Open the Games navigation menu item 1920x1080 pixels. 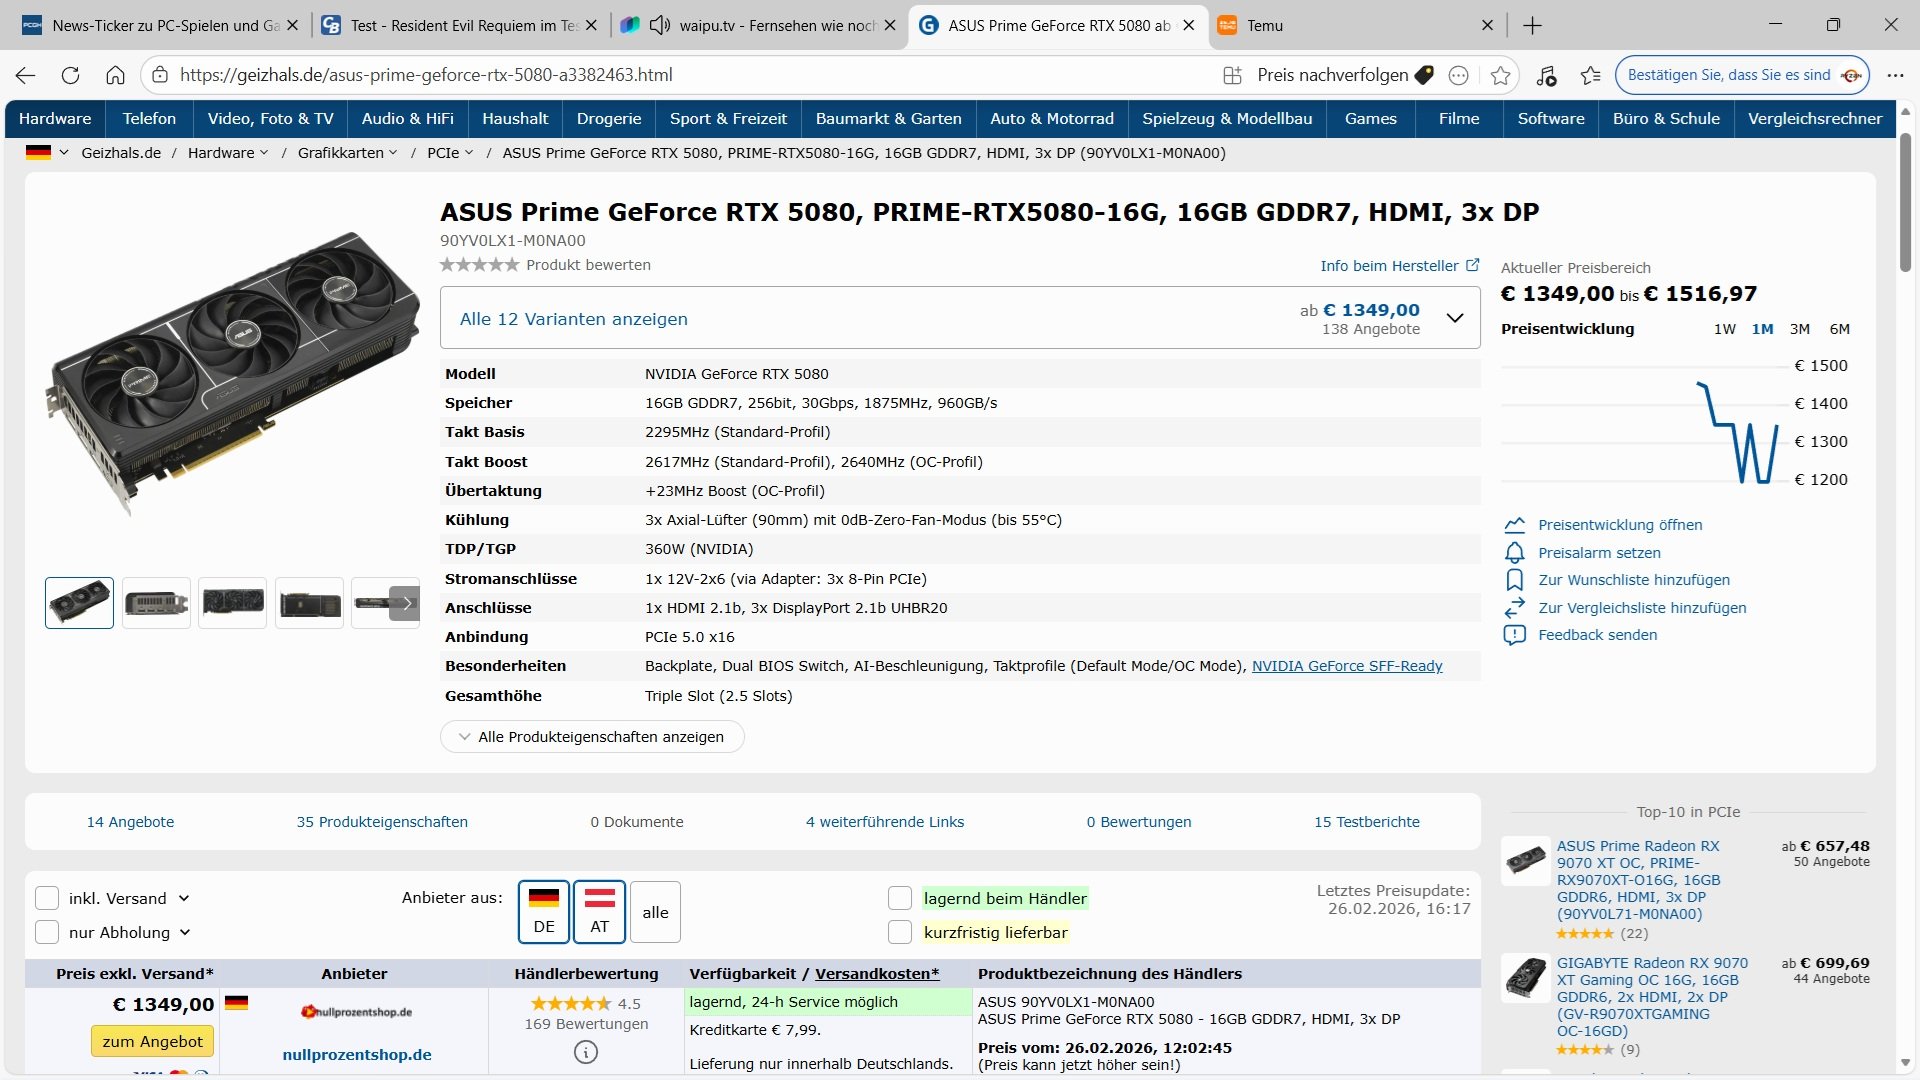pyautogui.click(x=1370, y=118)
